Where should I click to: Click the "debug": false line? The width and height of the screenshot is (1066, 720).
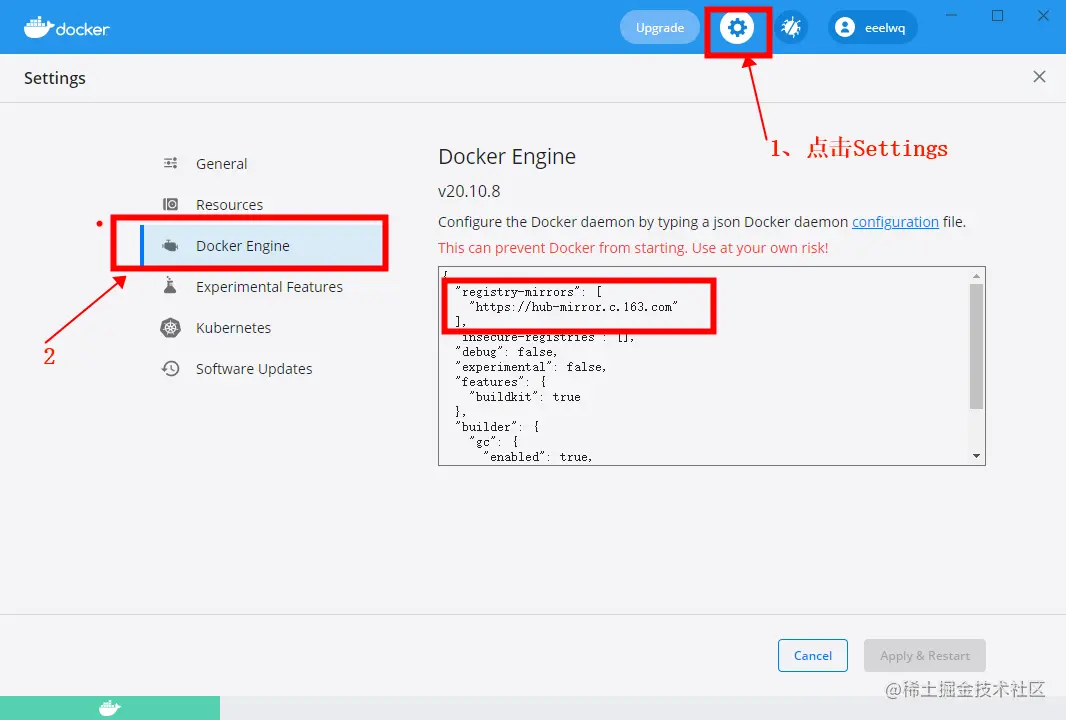pyautogui.click(x=506, y=352)
